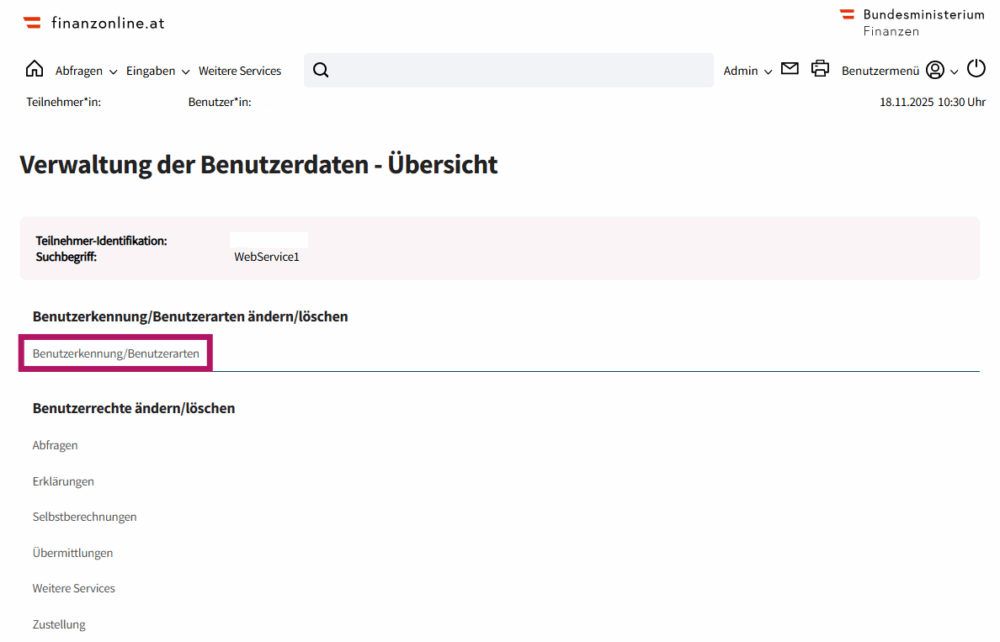This screenshot has height=642, width=1000.
Task: Open the Benutzerkennung/Benutzerarten link
Action: point(116,354)
